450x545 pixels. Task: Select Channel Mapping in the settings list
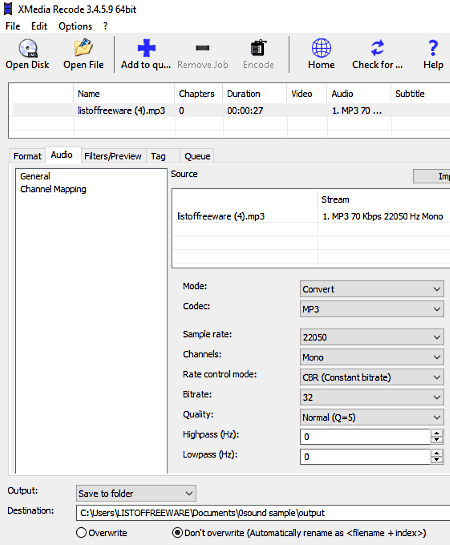point(53,189)
